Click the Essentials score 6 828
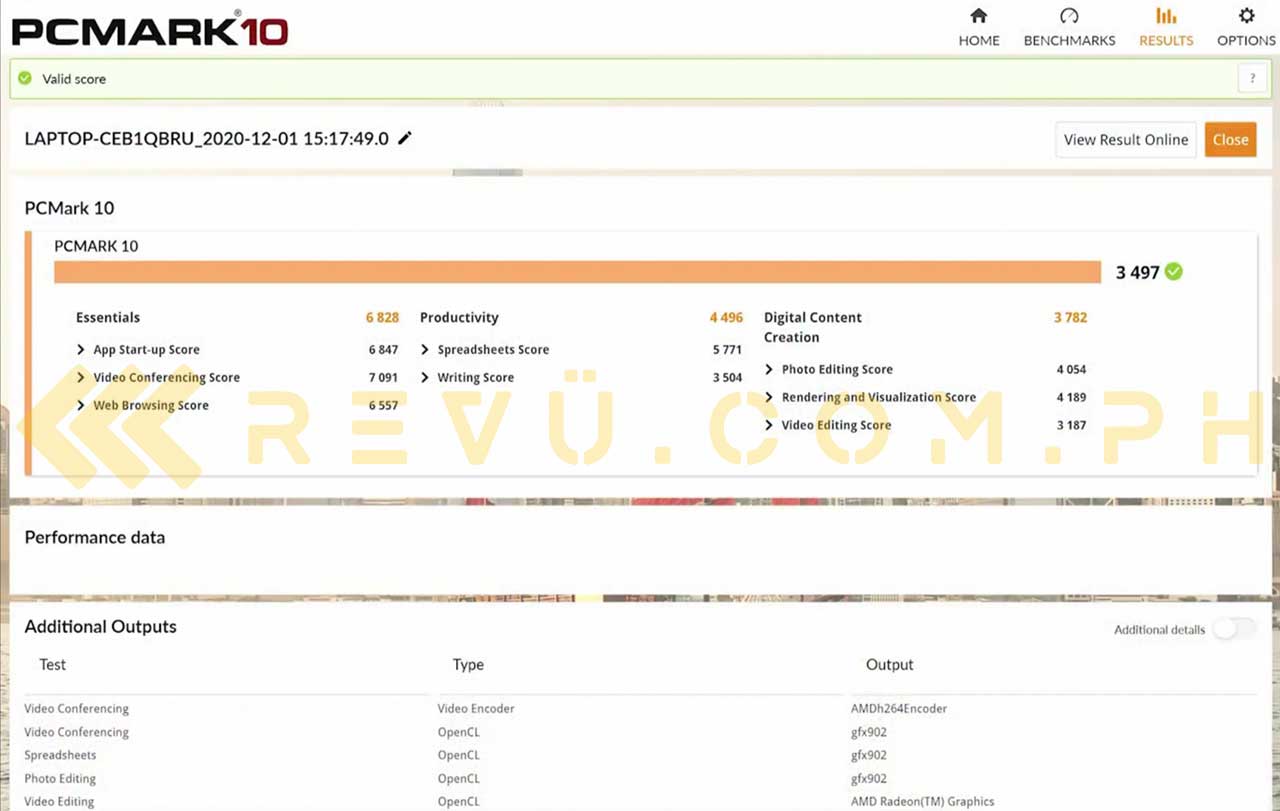This screenshot has height=811, width=1280. pyautogui.click(x=382, y=318)
